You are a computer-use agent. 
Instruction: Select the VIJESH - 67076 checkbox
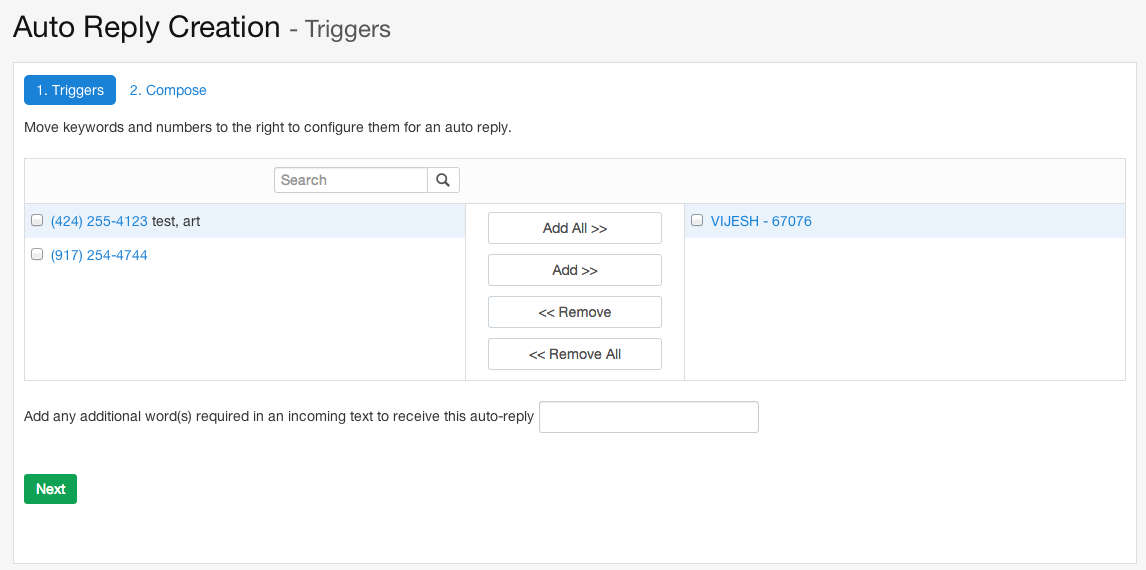(x=697, y=220)
